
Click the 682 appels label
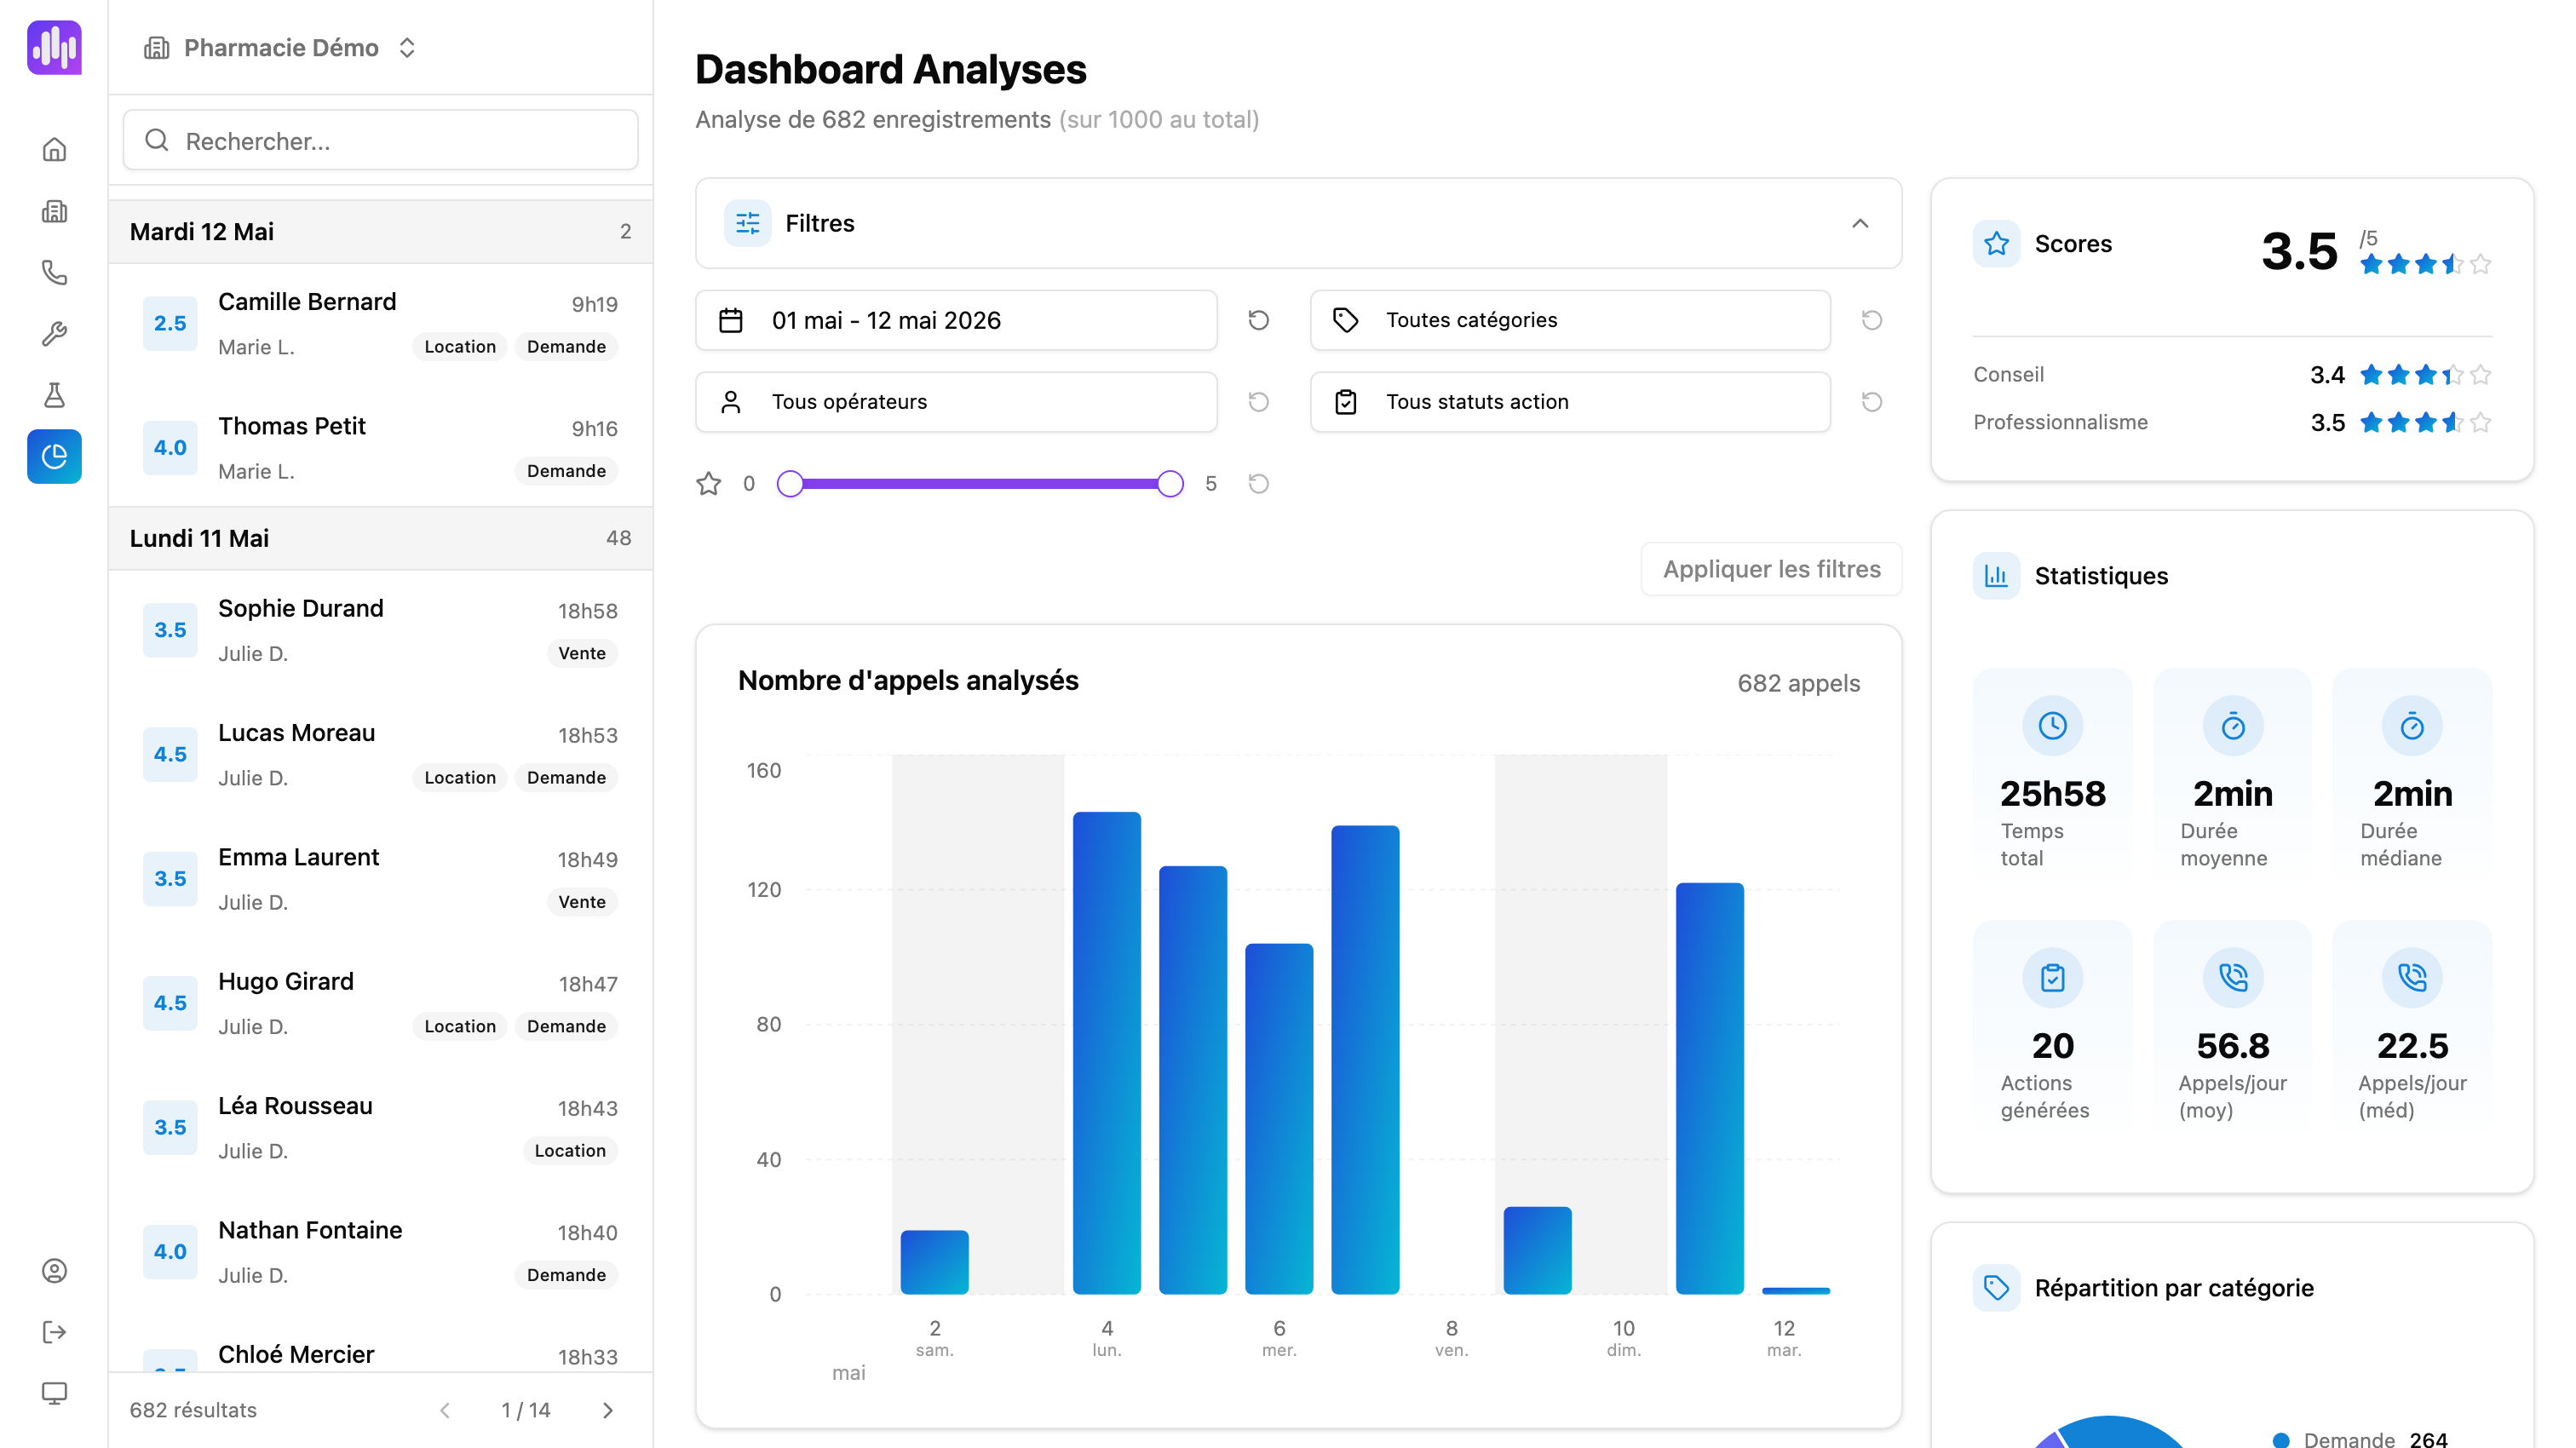[x=1798, y=684]
